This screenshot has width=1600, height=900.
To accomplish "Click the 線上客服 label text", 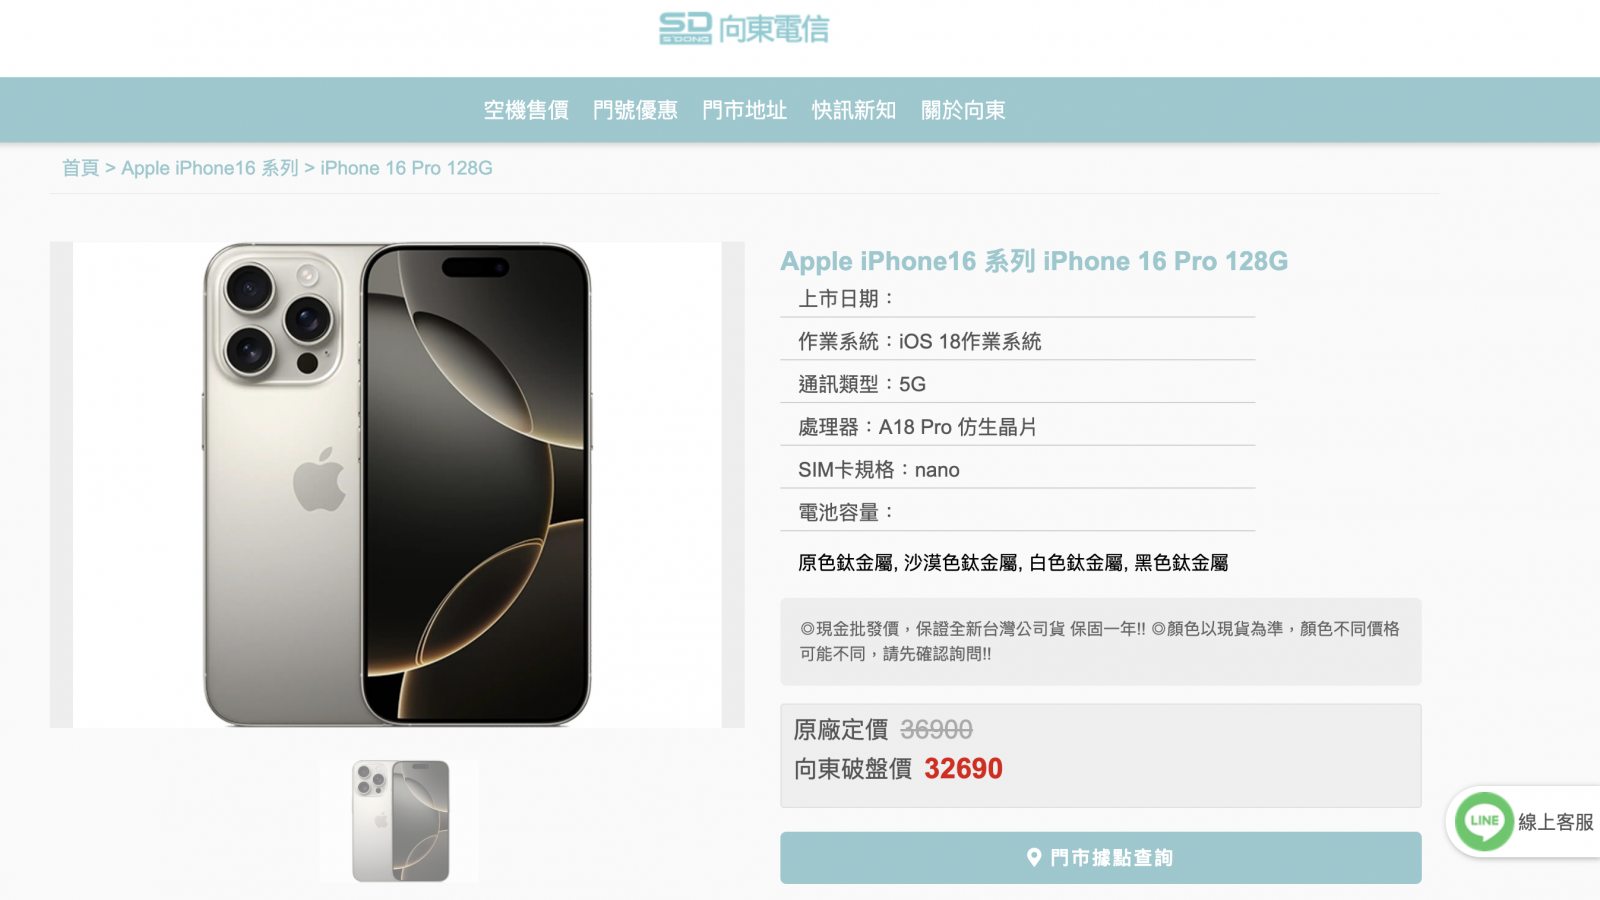I will [1555, 822].
